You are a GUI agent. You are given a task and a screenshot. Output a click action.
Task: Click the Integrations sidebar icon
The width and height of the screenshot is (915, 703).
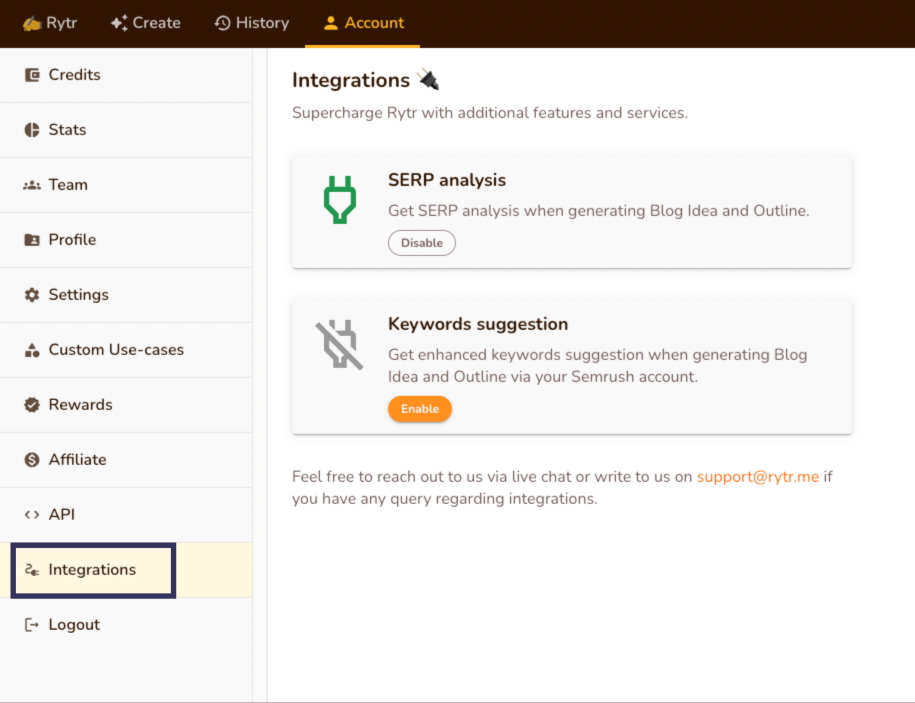(x=32, y=570)
